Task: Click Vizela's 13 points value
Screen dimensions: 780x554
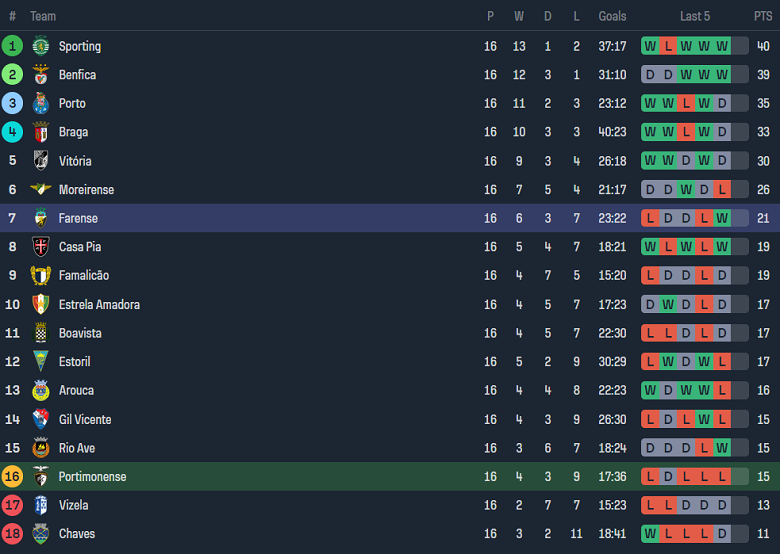Action: [763, 505]
